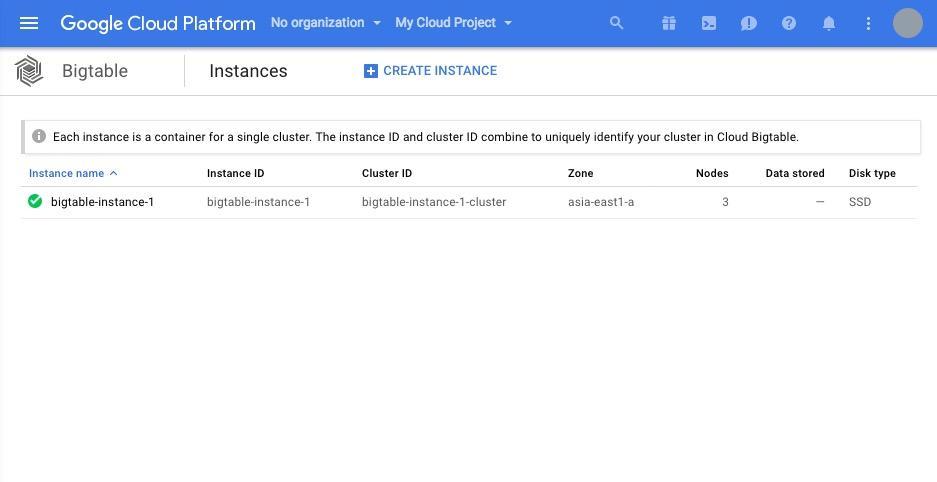
Task: Open the three-dot settings menu
Action: click(868, 23)
